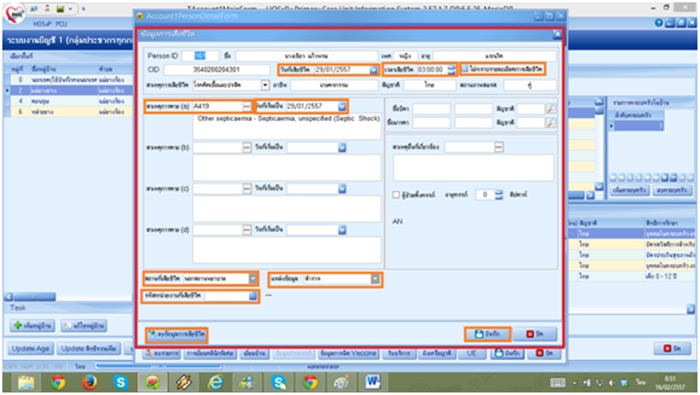Screen dimensions: 700x395
Task: Click the red X close button in the death form
Action: (x=535, y=334)
